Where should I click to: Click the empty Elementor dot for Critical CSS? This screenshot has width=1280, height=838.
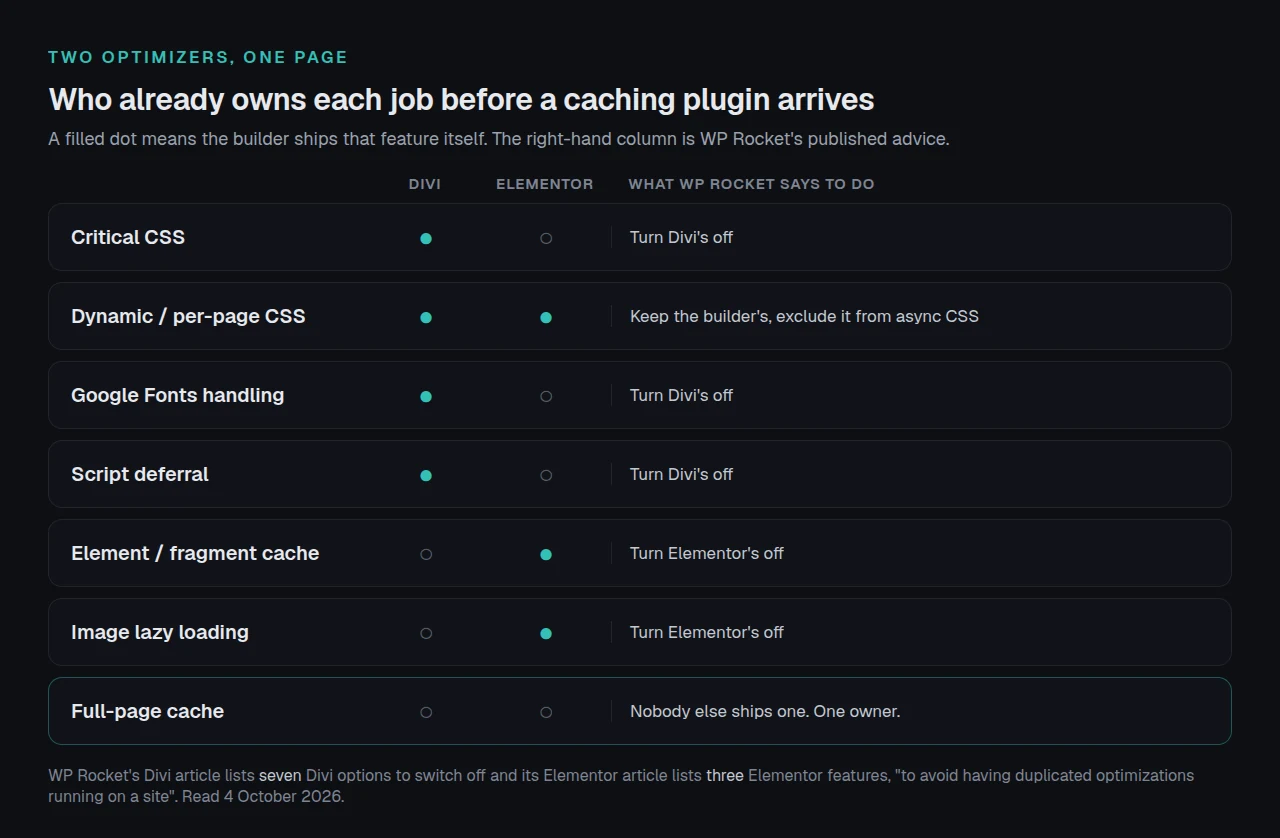[546, 238]
